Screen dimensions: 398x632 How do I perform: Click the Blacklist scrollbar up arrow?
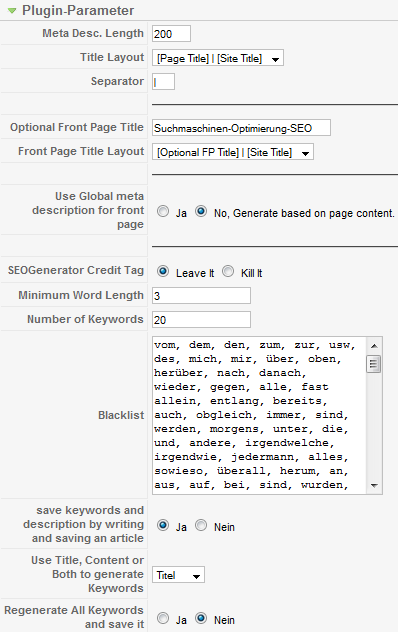tap(374, 346)
